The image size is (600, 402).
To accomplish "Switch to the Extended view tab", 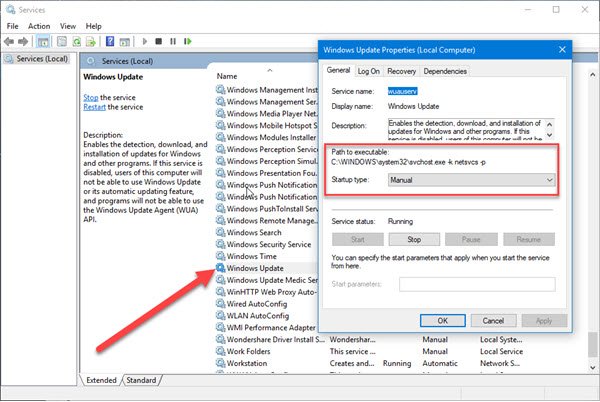I will pyautogui.click(x=101, y=380).
